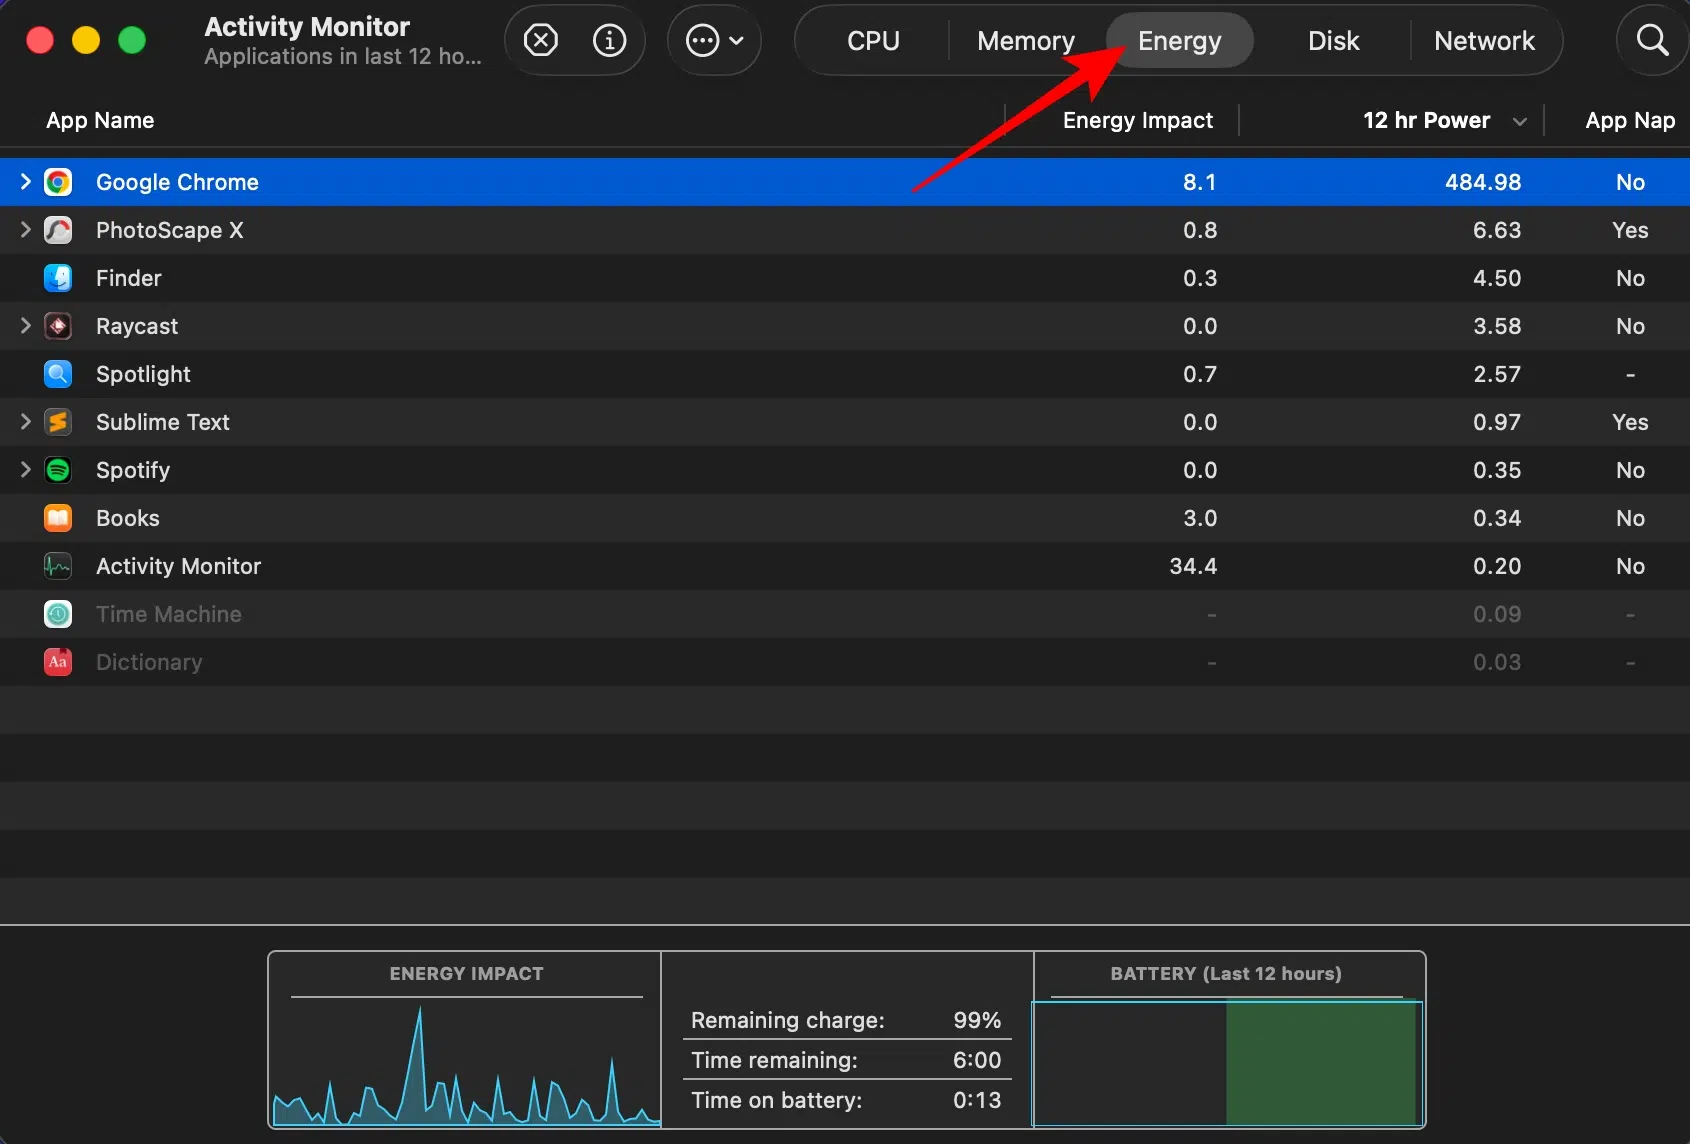This screenshot has height=1144, width=1690.
Task: Click the stop process (X) toolbar icon
Action: pos(541,41)
